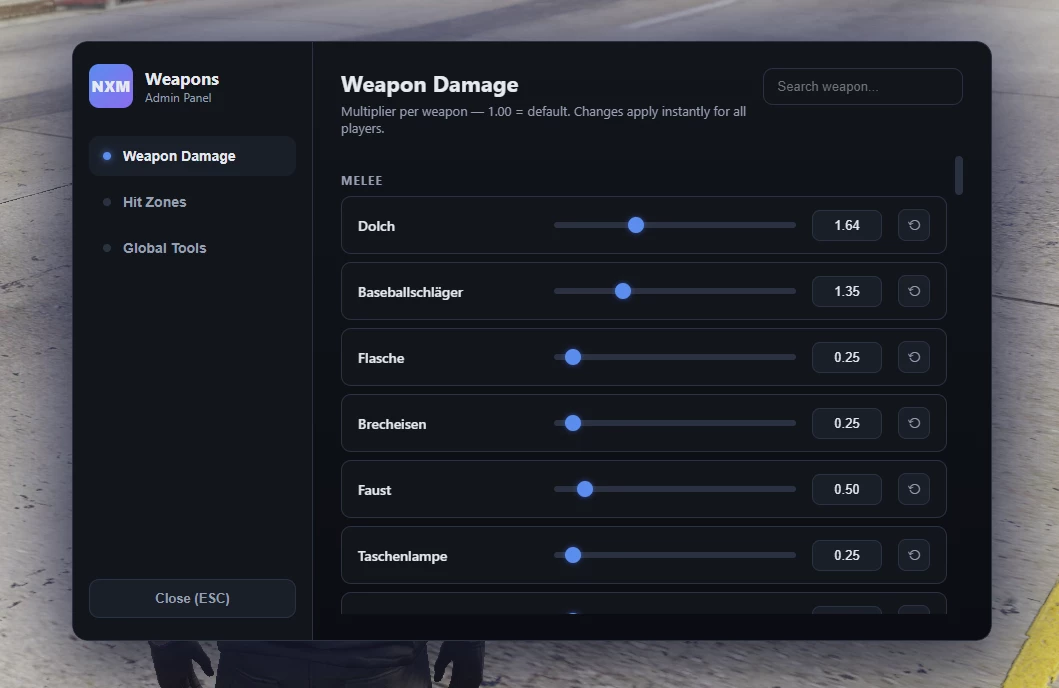
Task: Open the Weapon Damage section
Action: point(192,156)
